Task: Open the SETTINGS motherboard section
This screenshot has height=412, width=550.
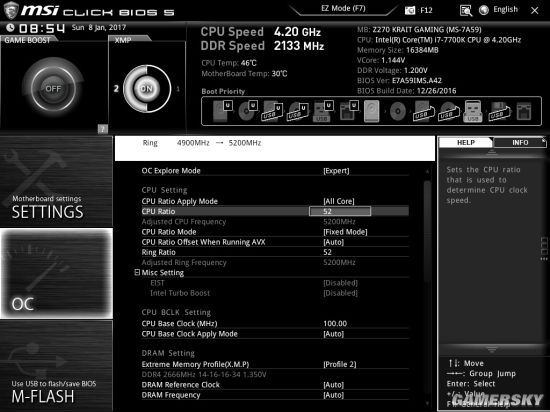Action: click(56, 181)
